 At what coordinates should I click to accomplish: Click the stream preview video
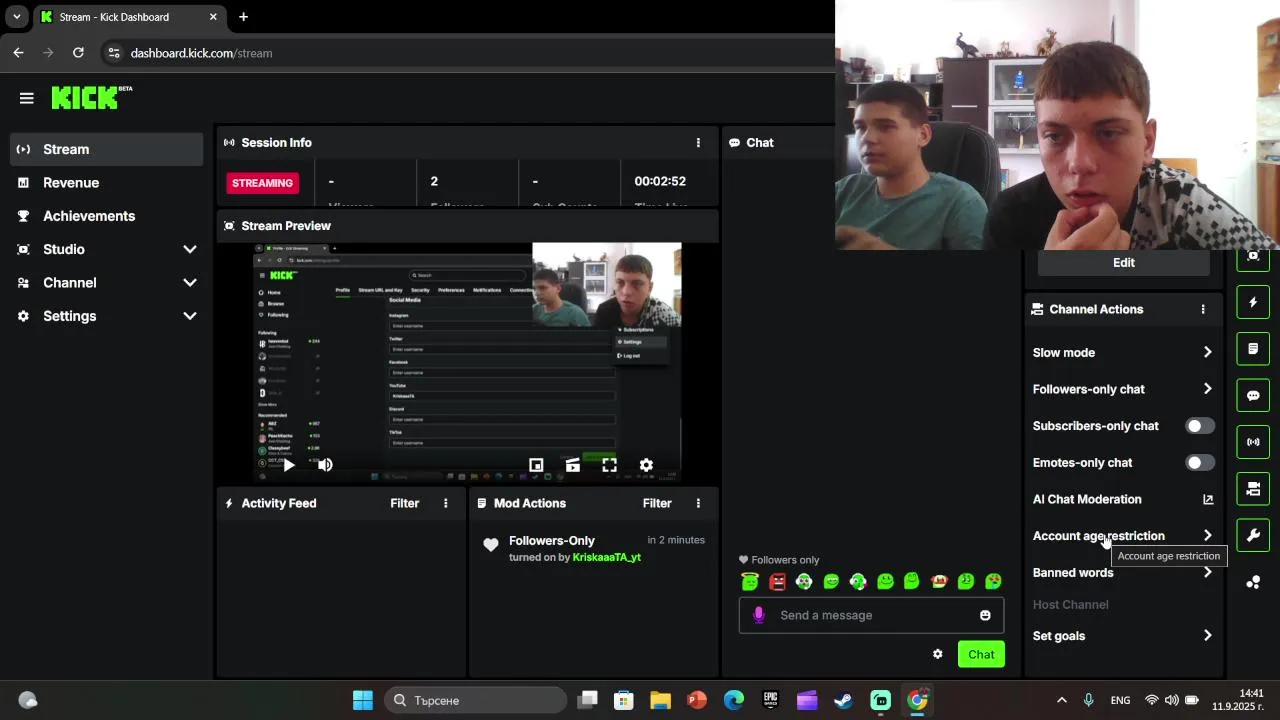(x=467, y=363)
